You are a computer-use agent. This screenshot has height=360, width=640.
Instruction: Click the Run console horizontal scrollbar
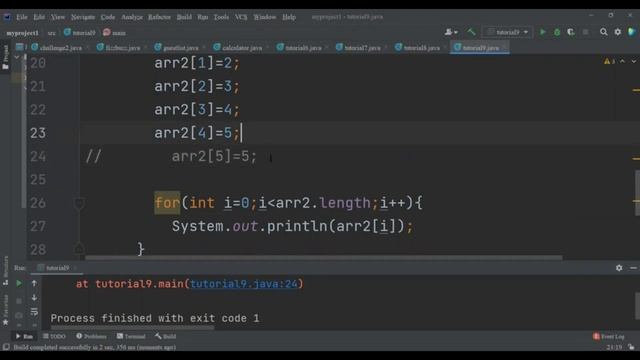click(132, 327)
